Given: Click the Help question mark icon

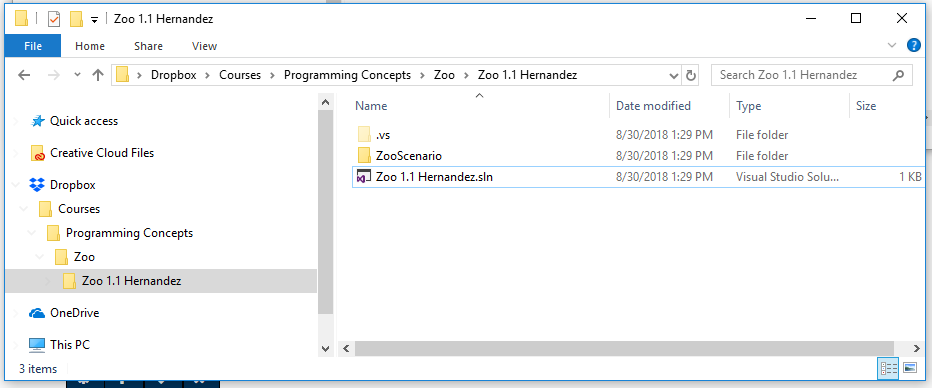Looking at the screenshot, I should (x=913, y=45).
